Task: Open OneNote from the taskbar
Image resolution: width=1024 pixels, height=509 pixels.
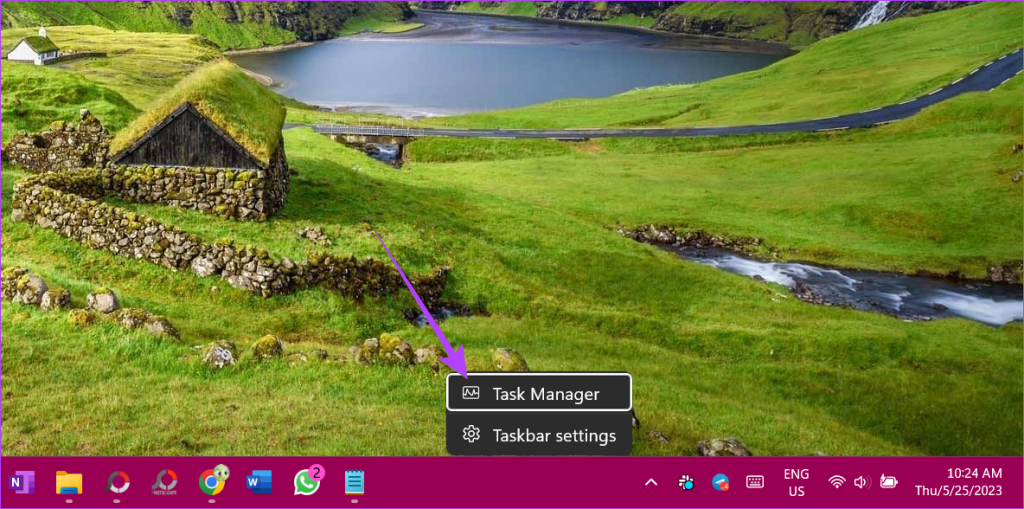Action: [x=22, y=483]
